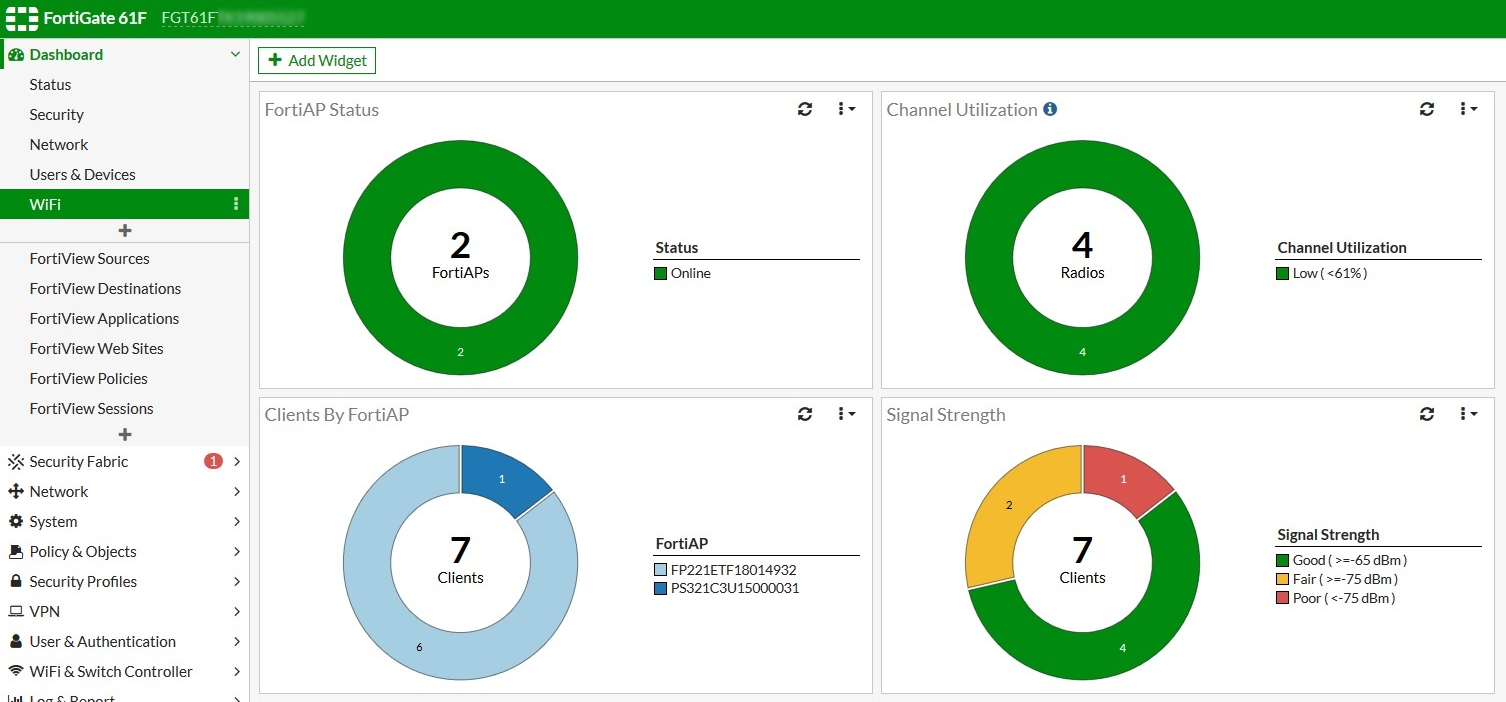The height and width of the screenshot is (702, 1506).
Task: Click the FGT61F hostname in header
Action: coord(232,18)
